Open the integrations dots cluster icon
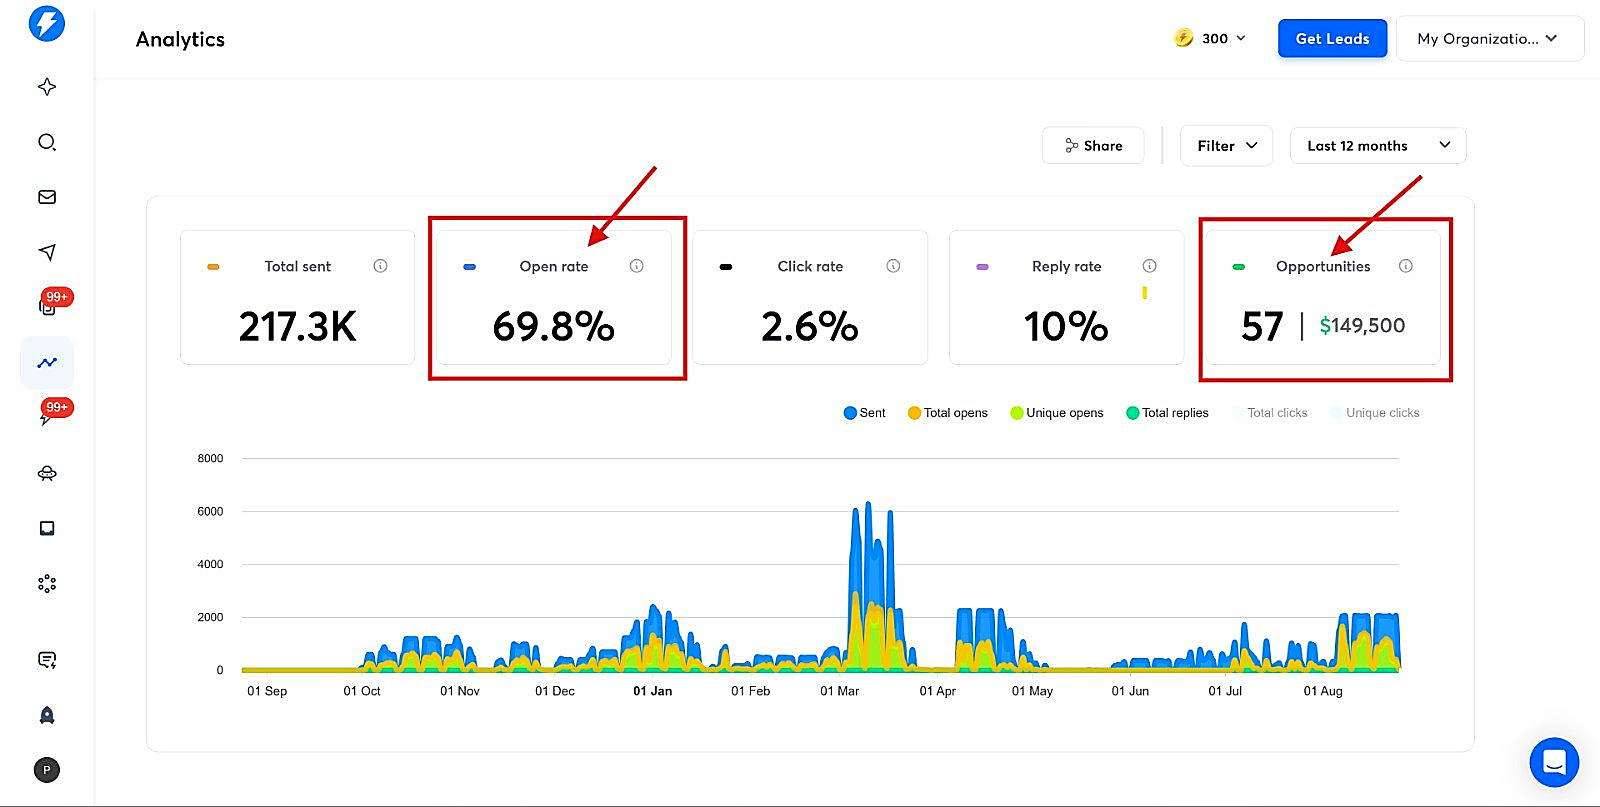Screen dimensions: 1600x807 (x=47, y=583)
